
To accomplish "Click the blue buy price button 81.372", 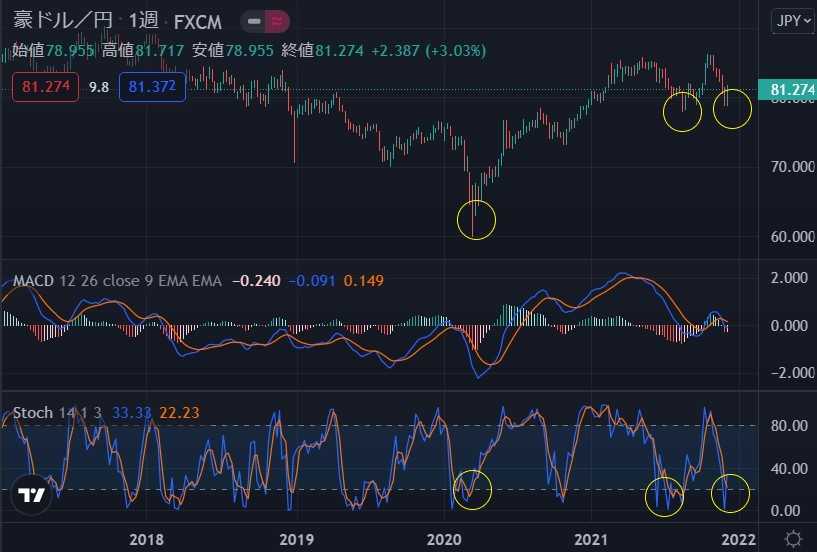I will [x=153, y=87].
